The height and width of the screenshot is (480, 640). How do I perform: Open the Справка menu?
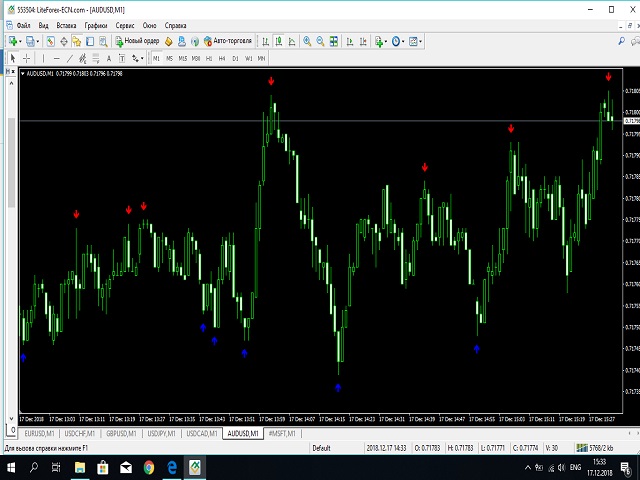point(176,25)
